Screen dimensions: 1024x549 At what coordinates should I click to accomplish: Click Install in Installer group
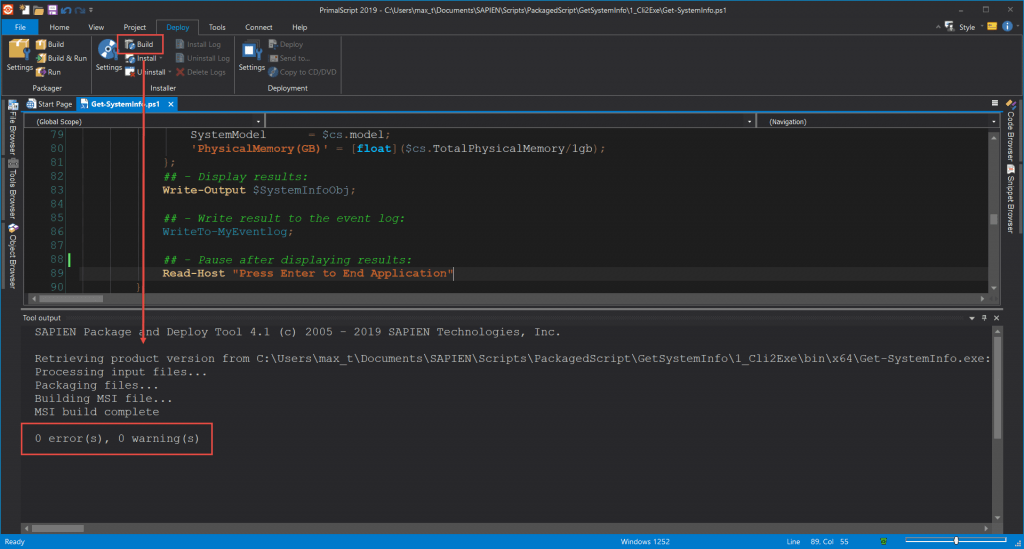[141, 58]
